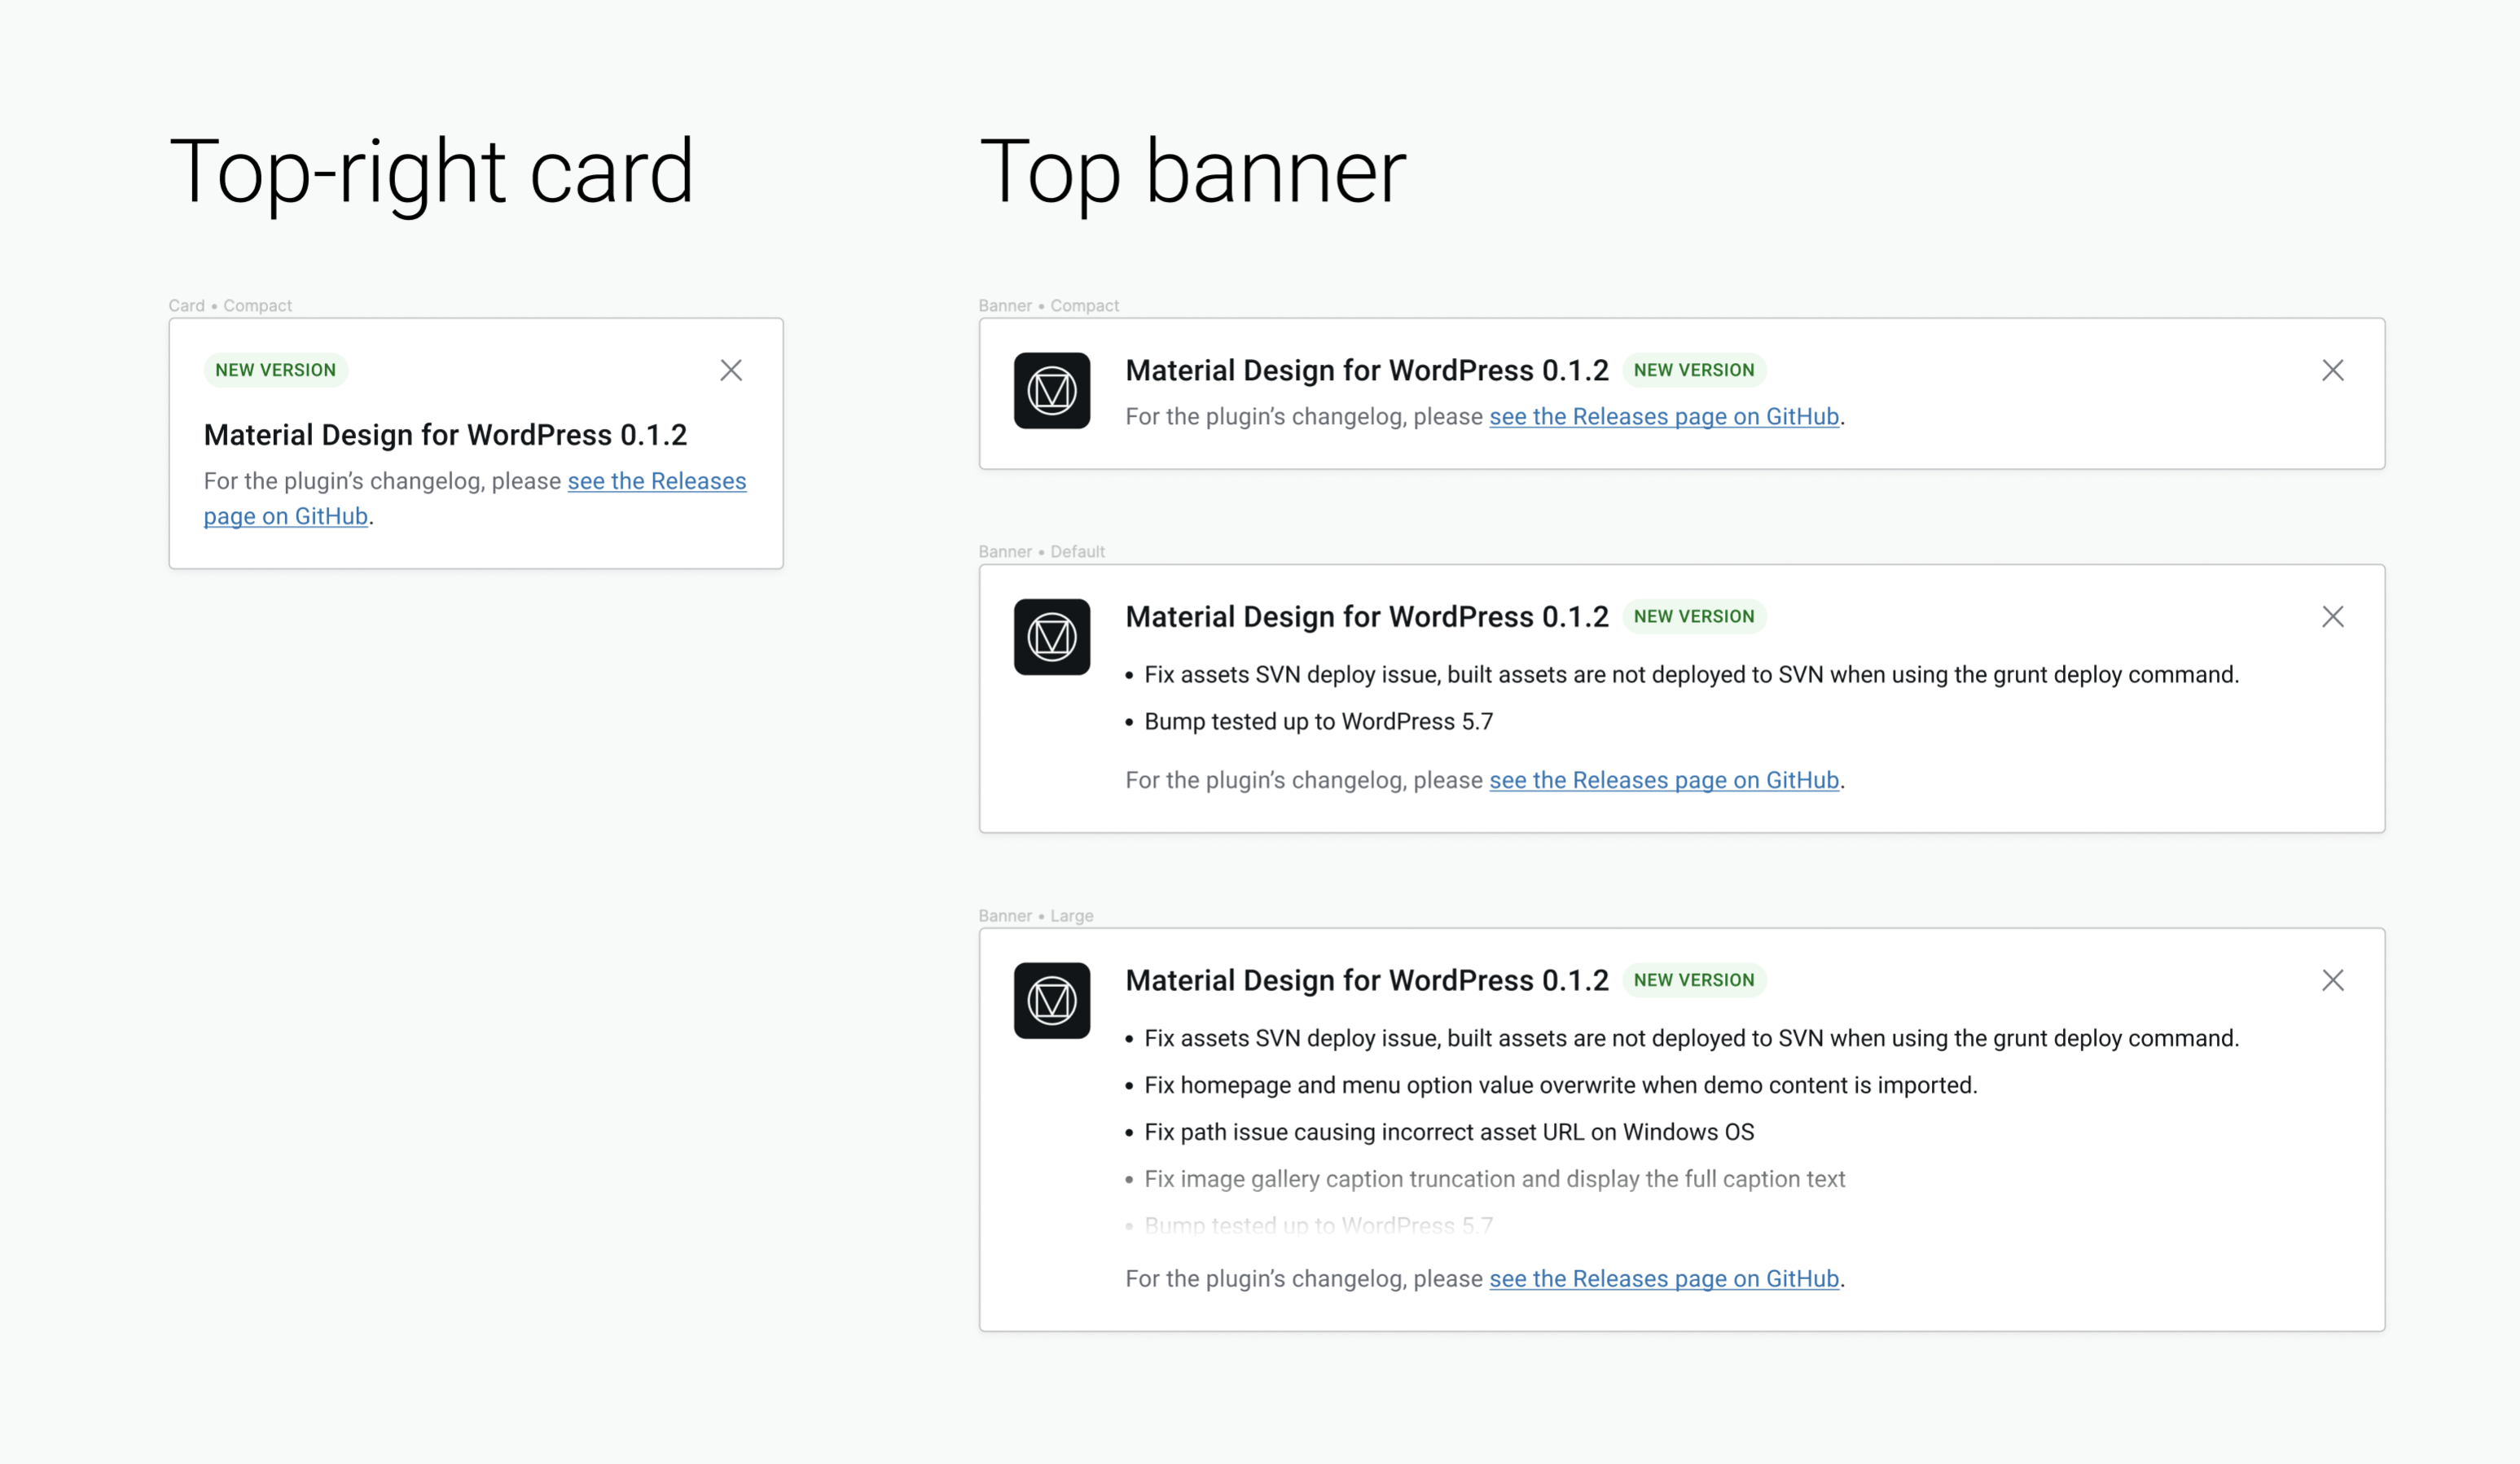Open GitHub Releases link in Compact banner
The width and height of the screenshot is (2520, 1464).
(x=1663, y=416)
